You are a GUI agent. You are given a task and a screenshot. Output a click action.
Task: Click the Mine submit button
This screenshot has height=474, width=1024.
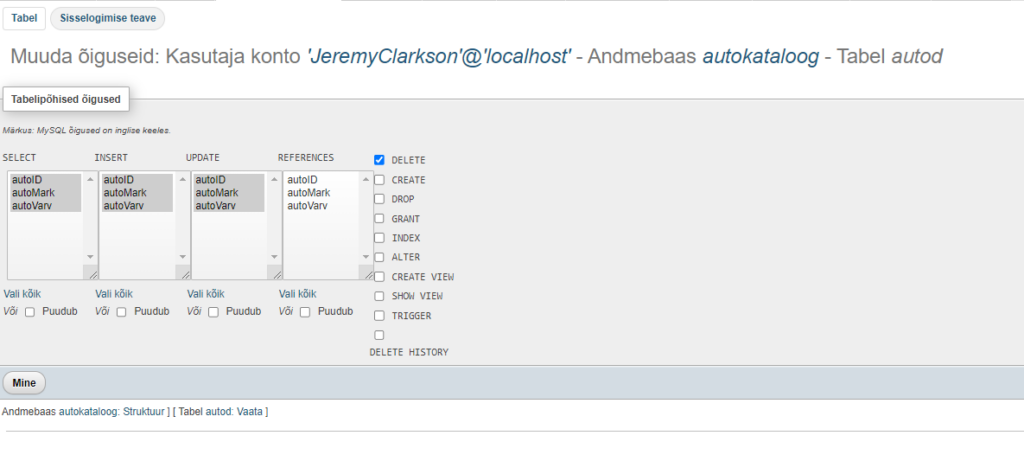24,383
